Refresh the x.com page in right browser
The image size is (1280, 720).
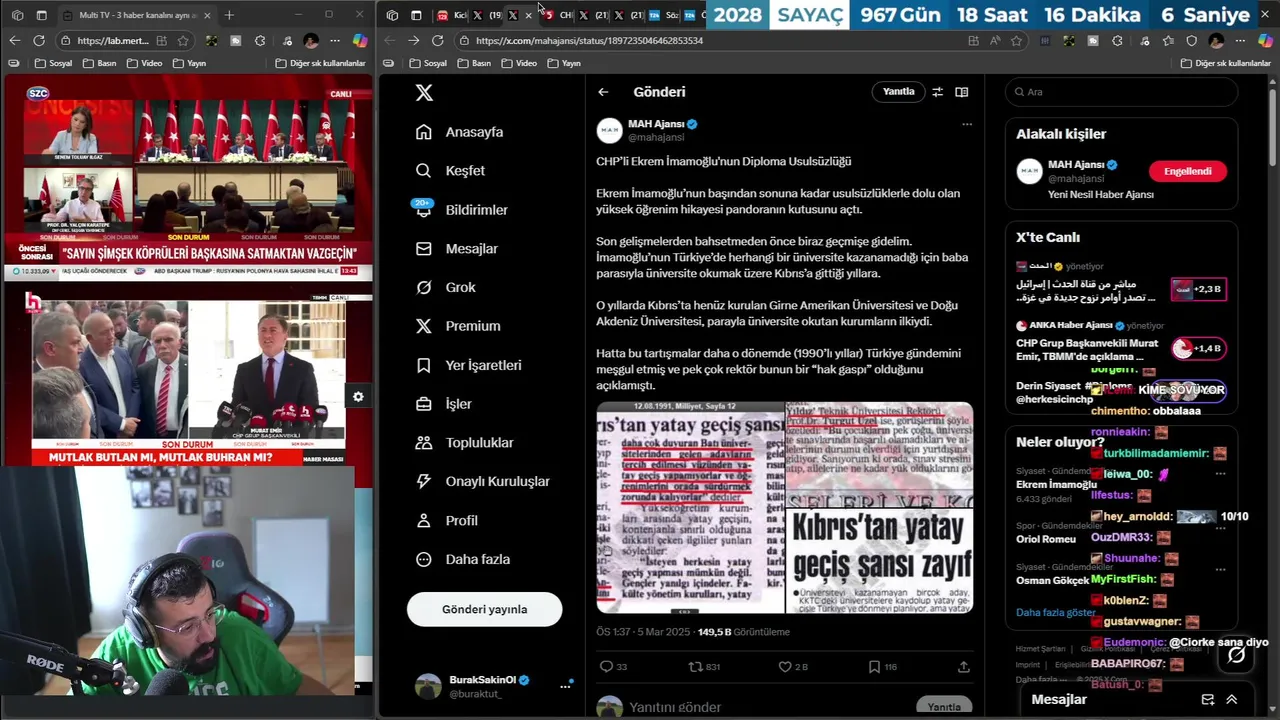click(437, 41)
